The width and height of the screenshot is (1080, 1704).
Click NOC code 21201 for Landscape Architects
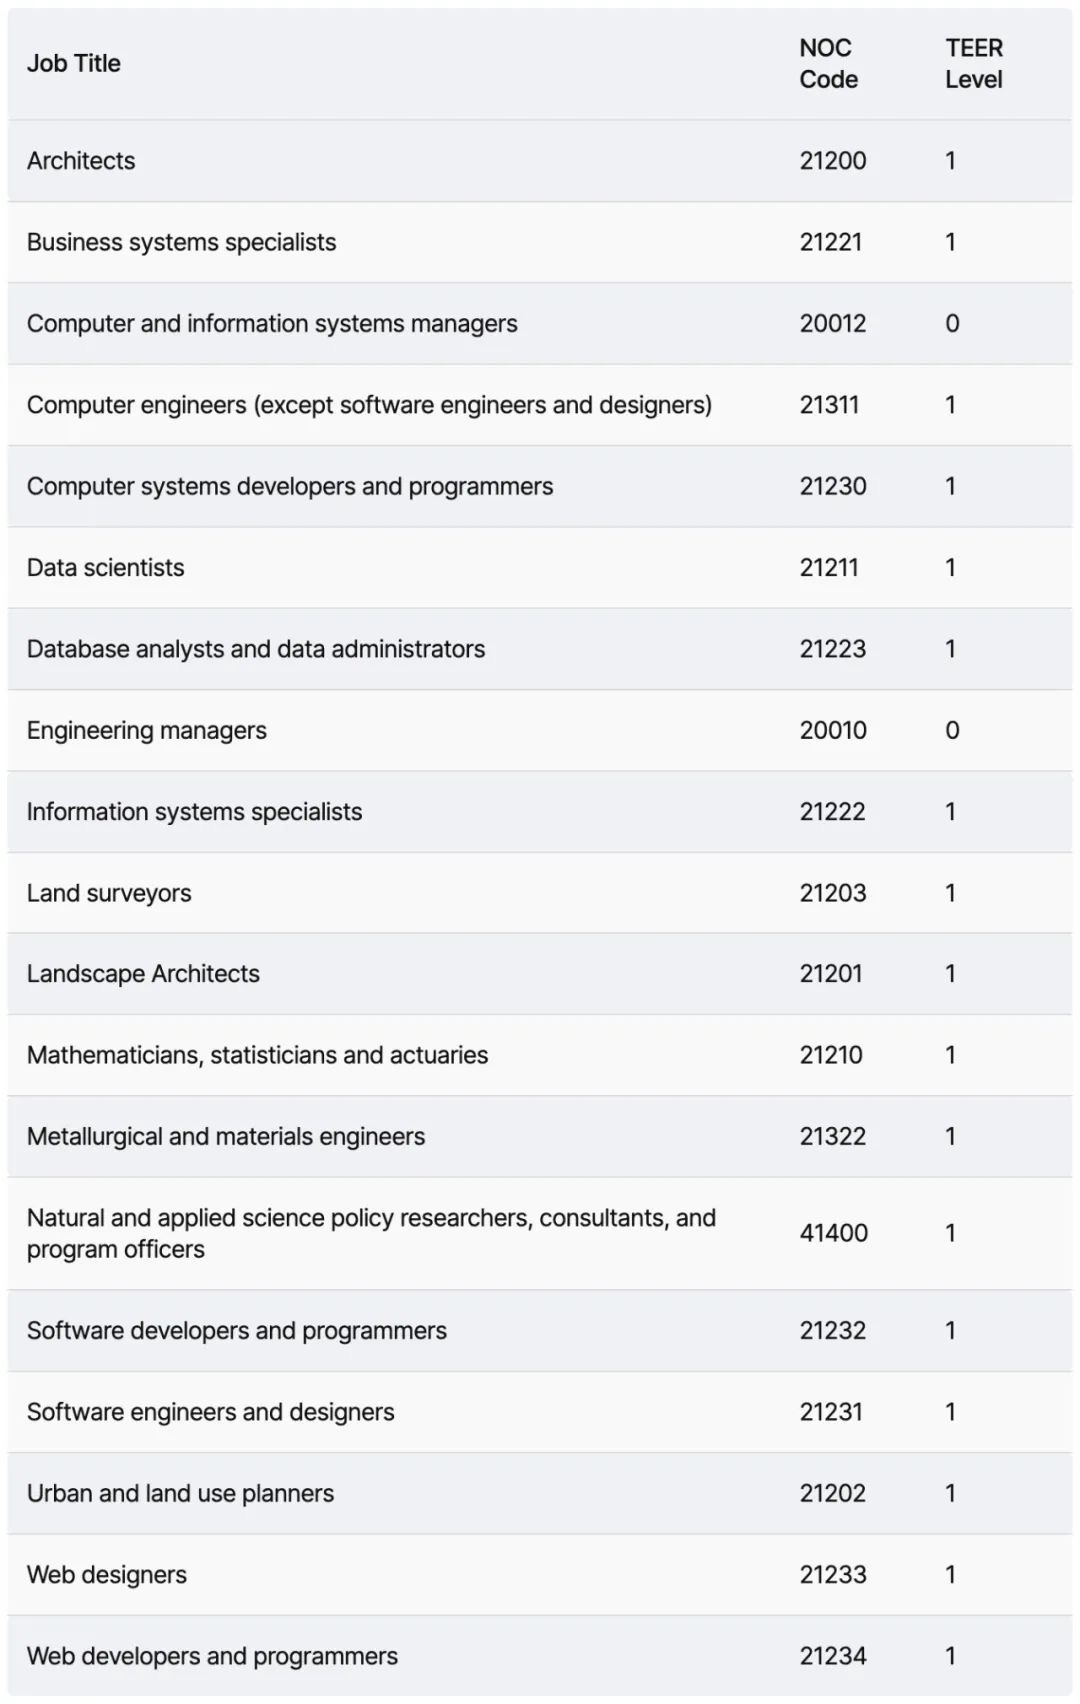point(831,974)
